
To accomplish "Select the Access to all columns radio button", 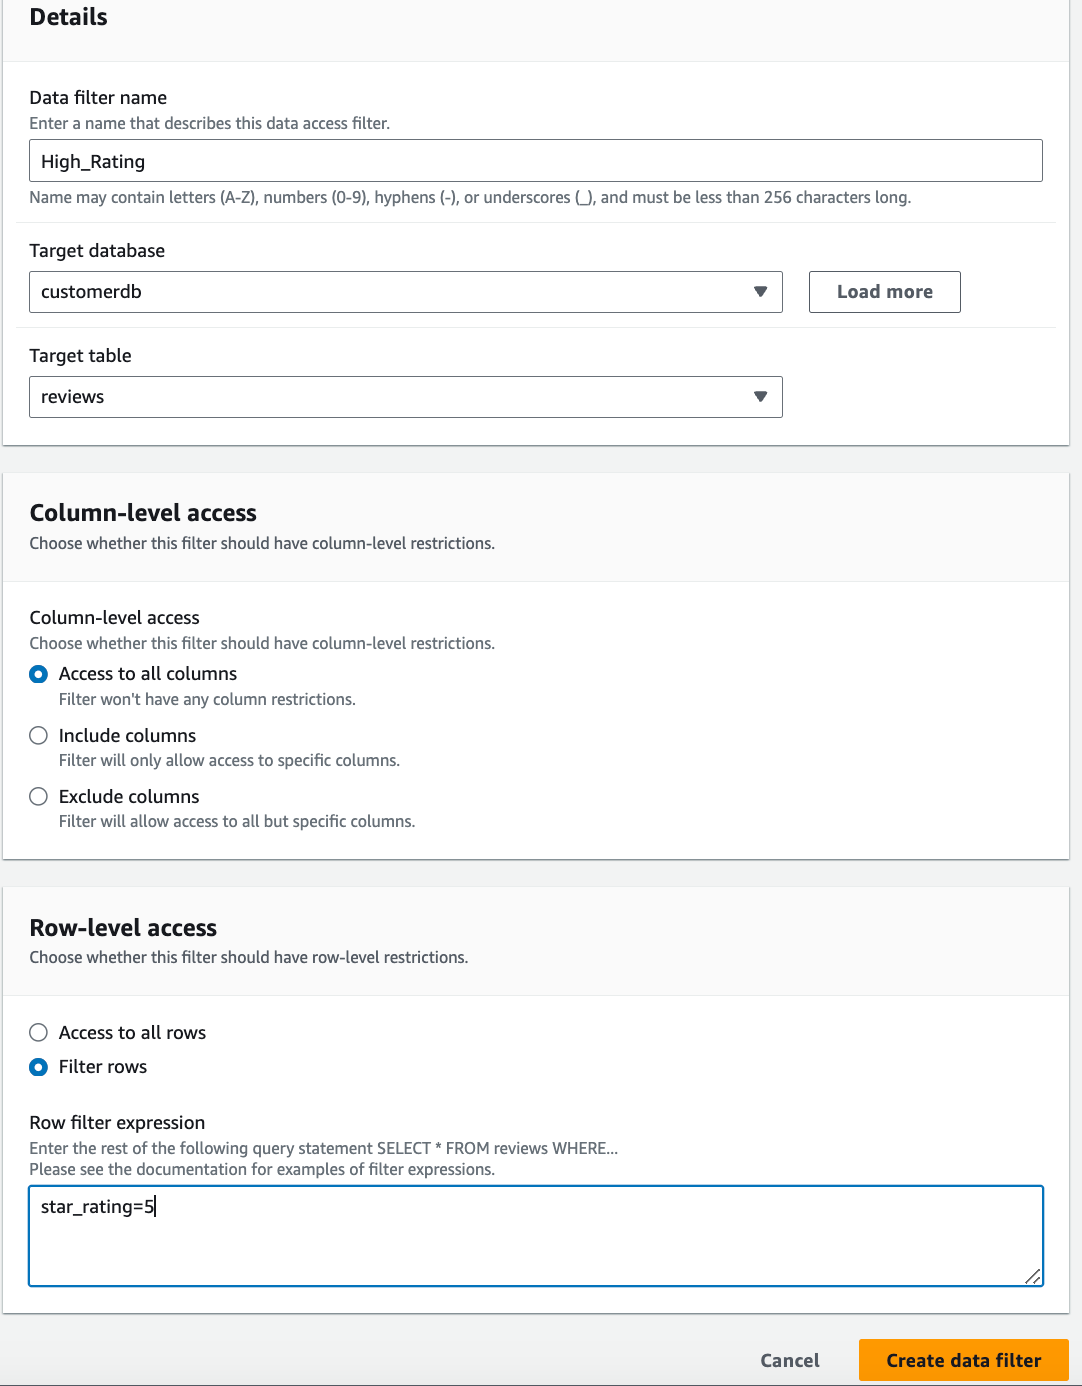I will click(39, 674).
